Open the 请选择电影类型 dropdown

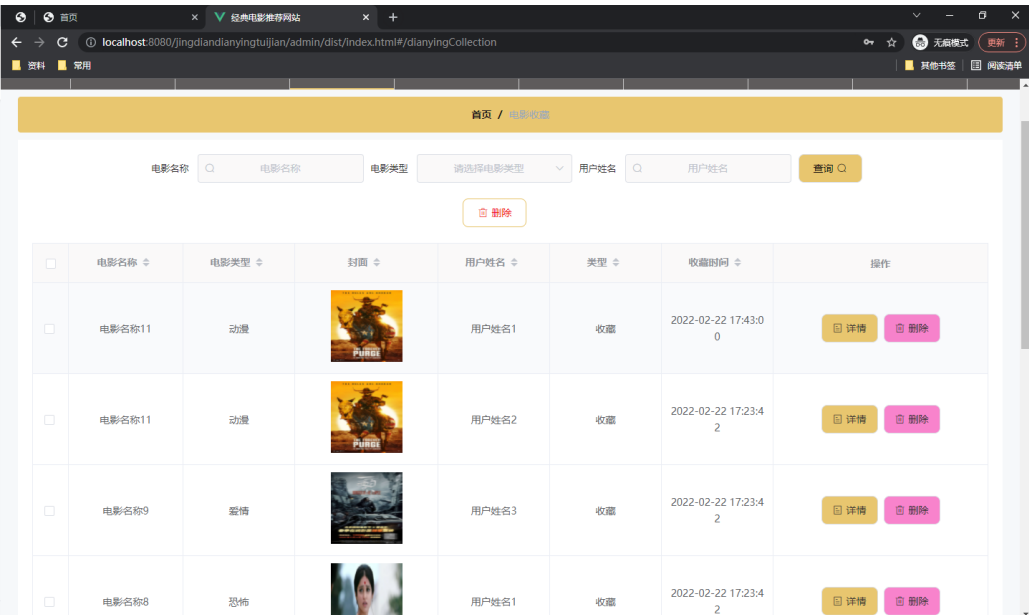tap(494, 168)
